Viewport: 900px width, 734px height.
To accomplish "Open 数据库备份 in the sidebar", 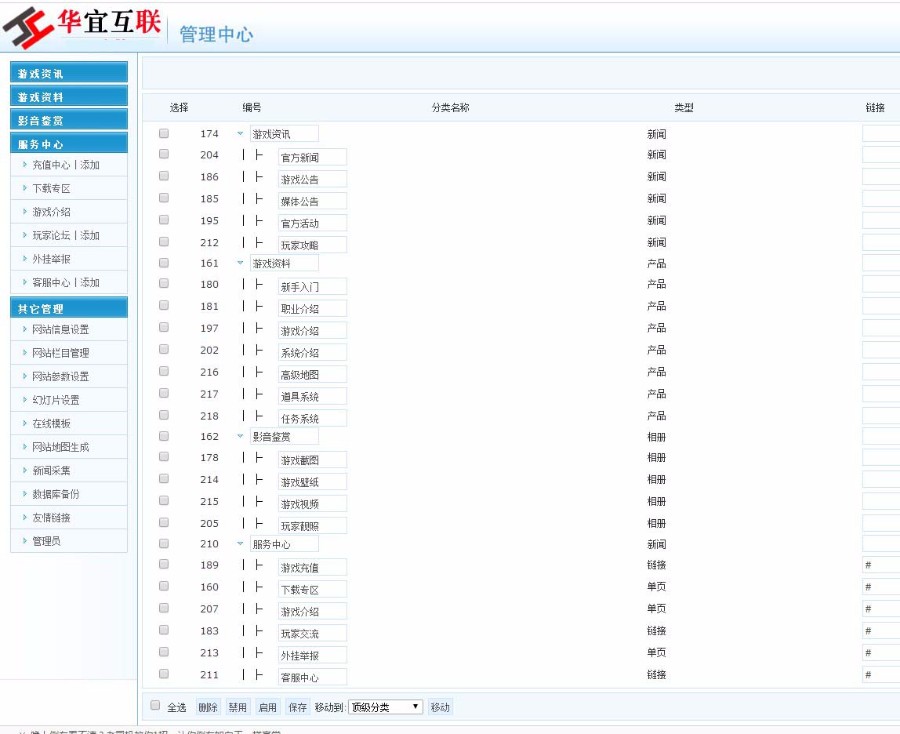I will [x=56, y=494].
